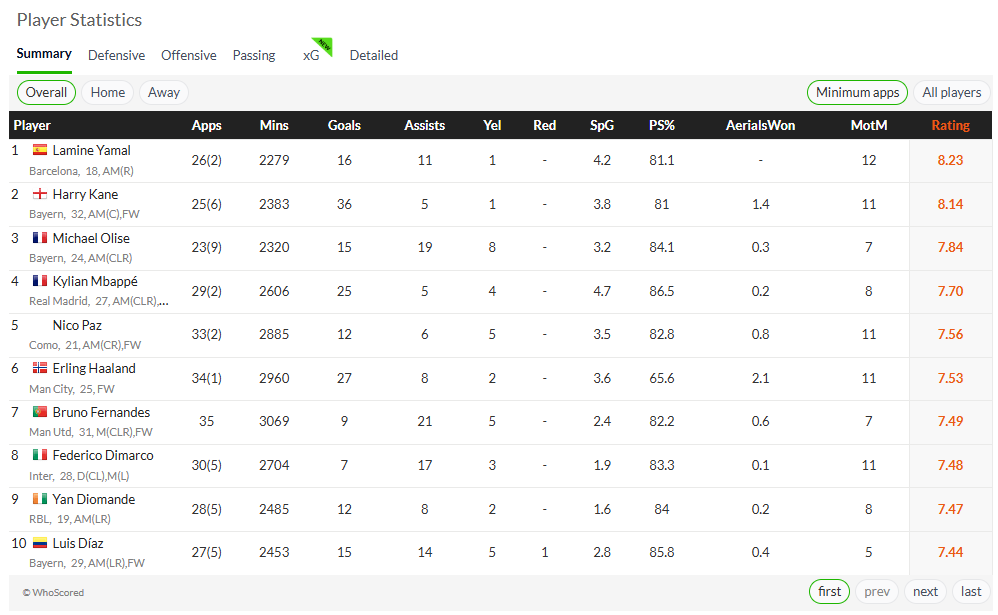998x615 pixels.
Task: Click Portugal flag next to Bruno Fernandes
Action: point(40,411)
